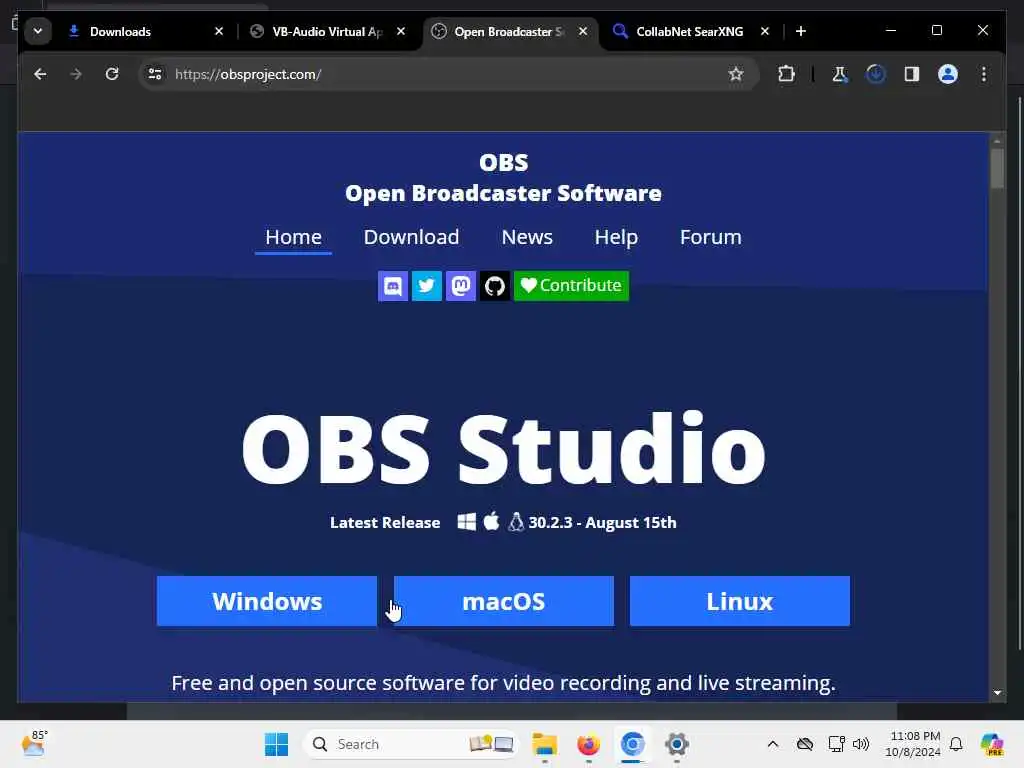Open the OBS Discord icon link
Viewport: 1024px width, 768px height.
(392, 286)
